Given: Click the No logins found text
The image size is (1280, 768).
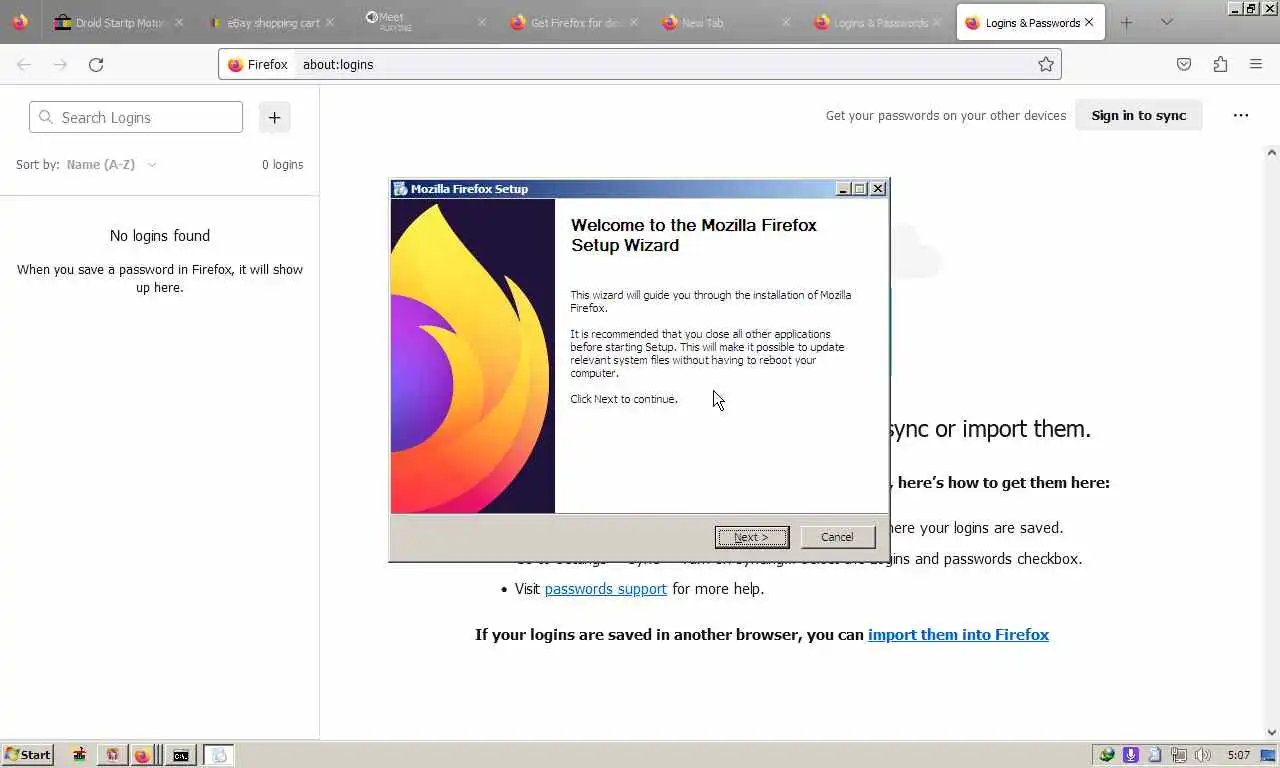Looking at the screenshot, I should (x=160, y=236).
